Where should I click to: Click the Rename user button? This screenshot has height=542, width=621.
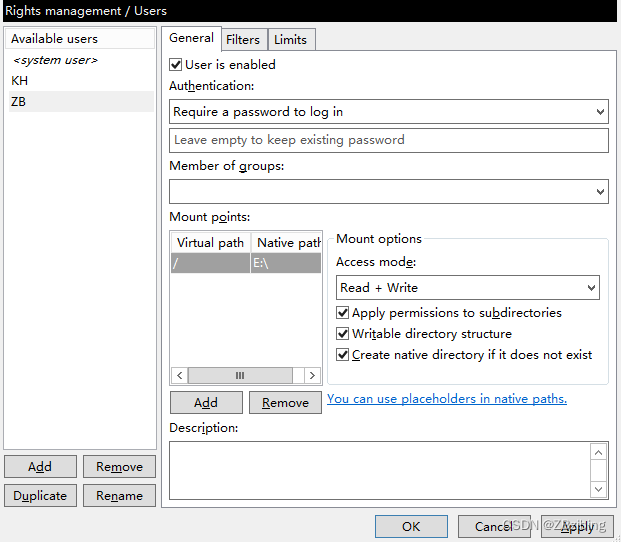click(x=119, y=495)
